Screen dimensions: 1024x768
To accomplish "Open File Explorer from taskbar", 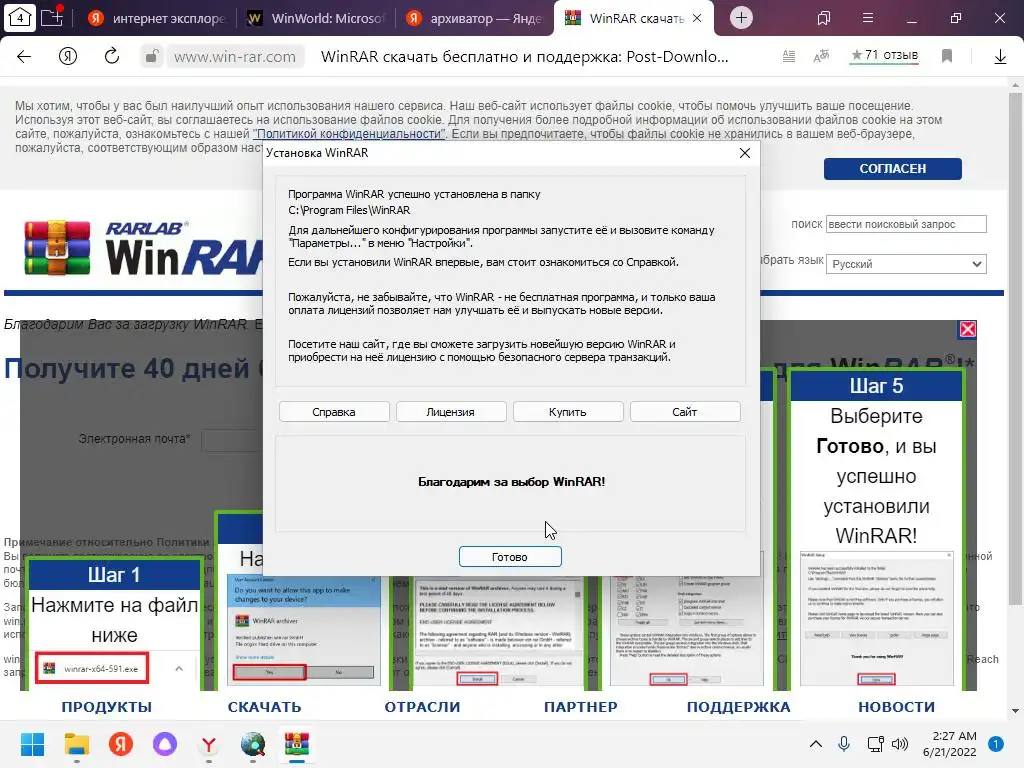I will (x=76, y=744).
